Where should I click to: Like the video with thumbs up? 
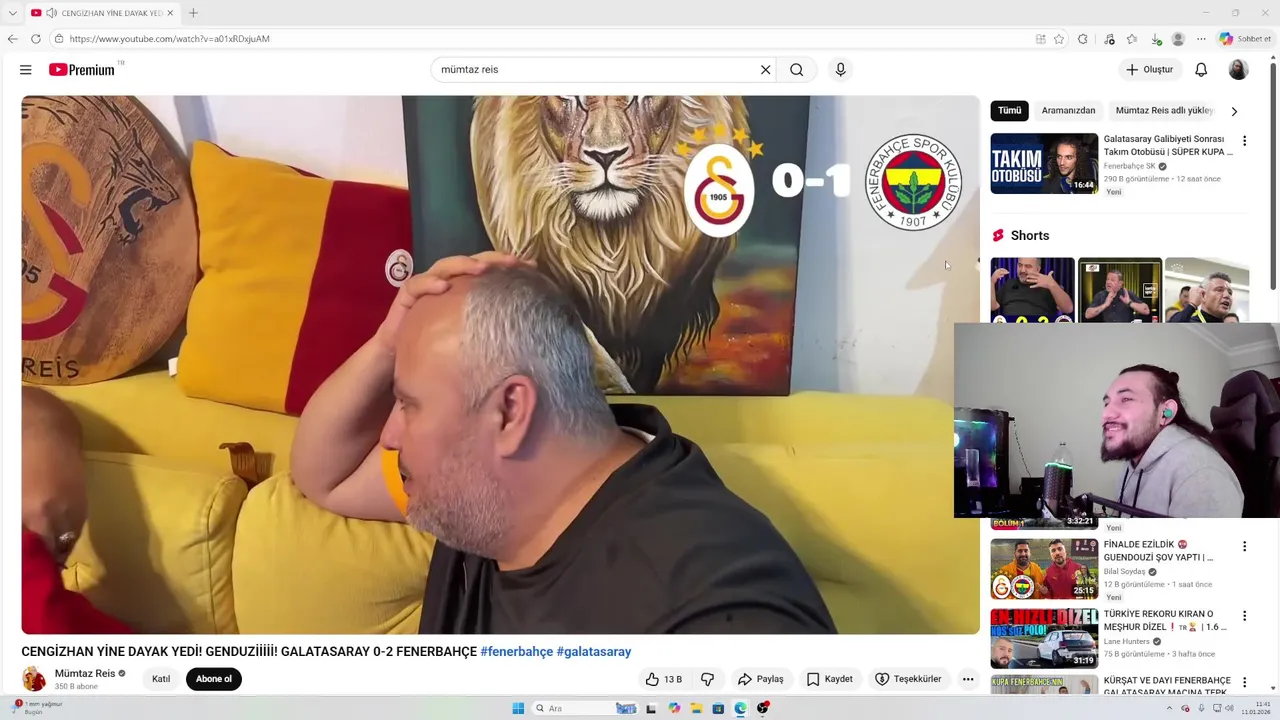click(664, 679)
